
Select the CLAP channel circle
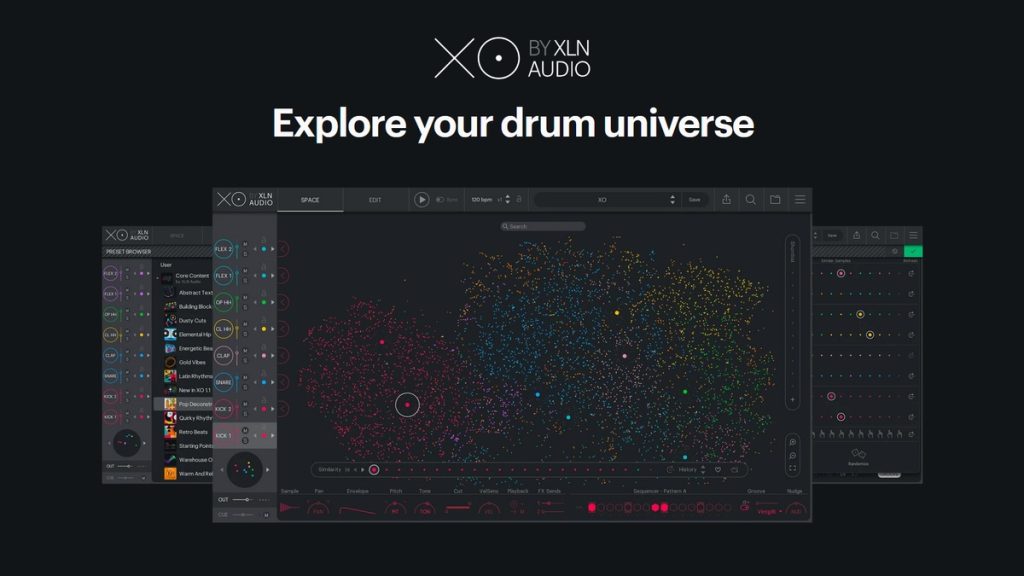click(223, 356)
